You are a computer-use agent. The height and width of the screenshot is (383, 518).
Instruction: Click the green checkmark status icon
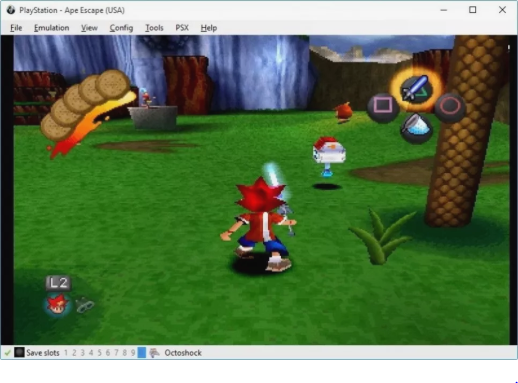click(x=7, y=353)
